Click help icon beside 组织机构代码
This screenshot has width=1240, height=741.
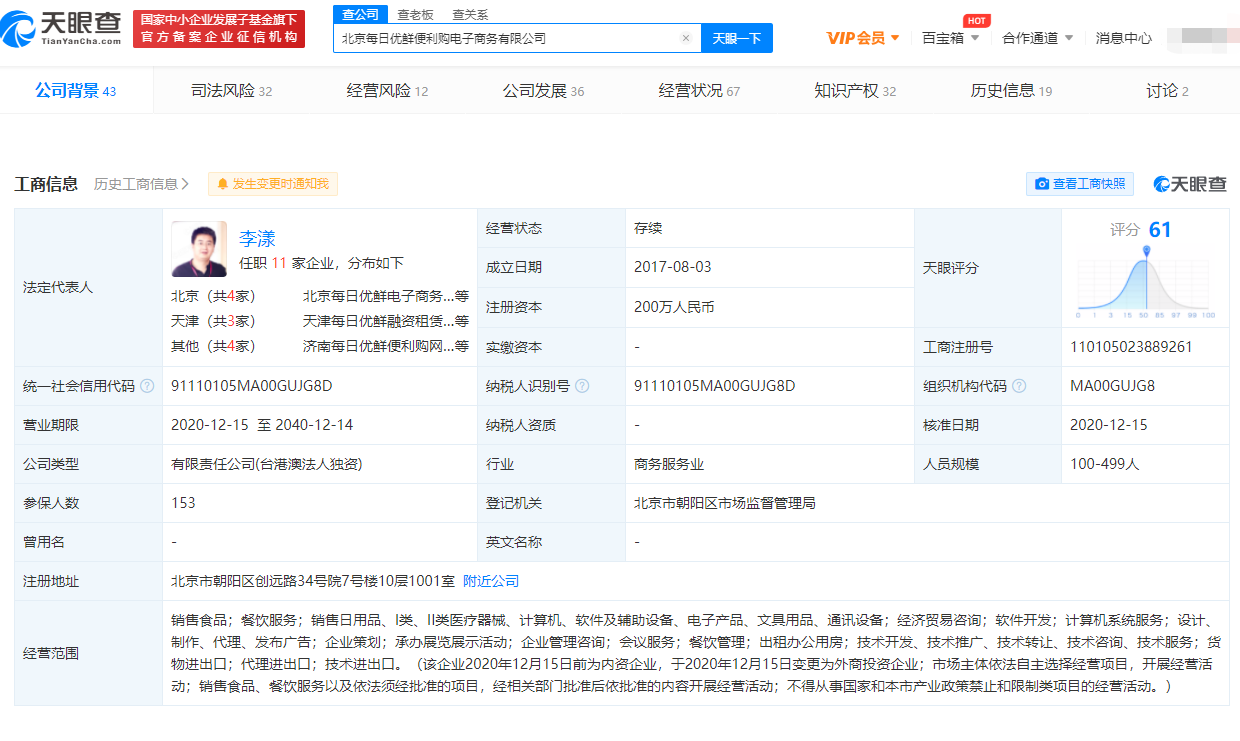click(1018, 386)
